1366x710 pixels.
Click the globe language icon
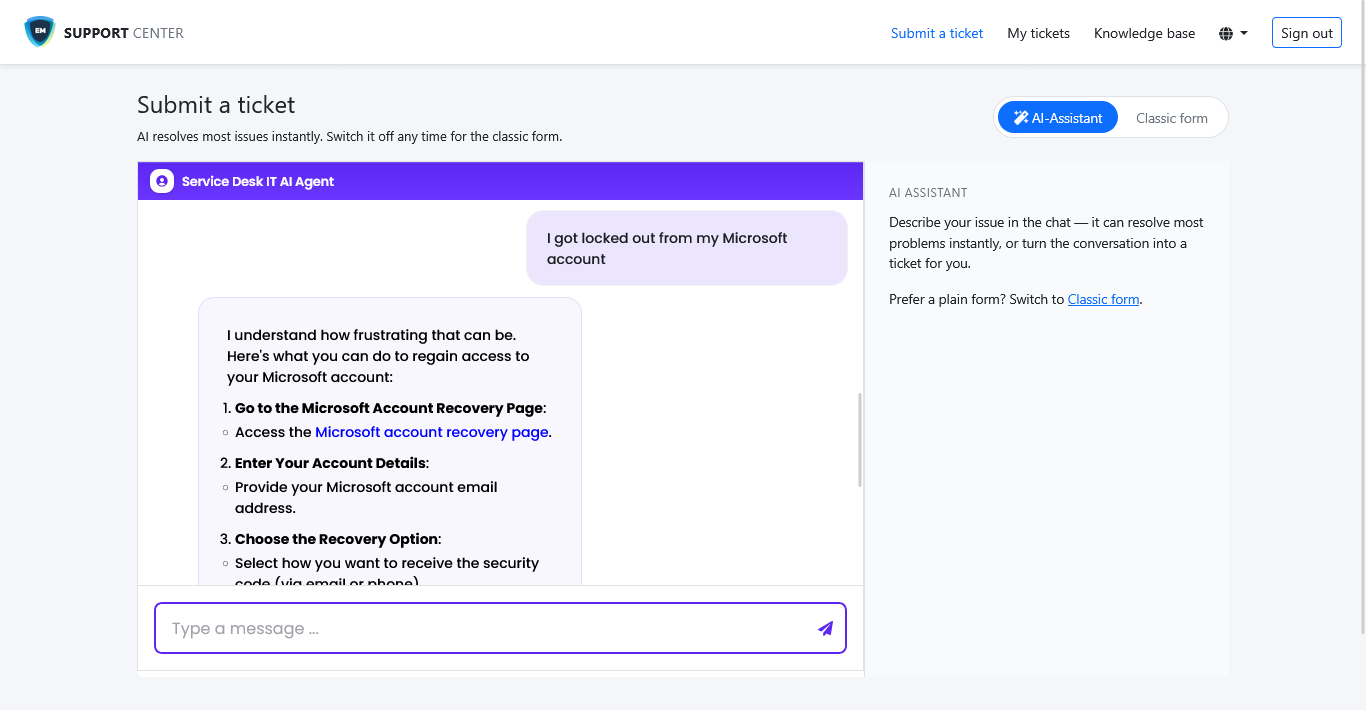click(x=1226, y=33)
